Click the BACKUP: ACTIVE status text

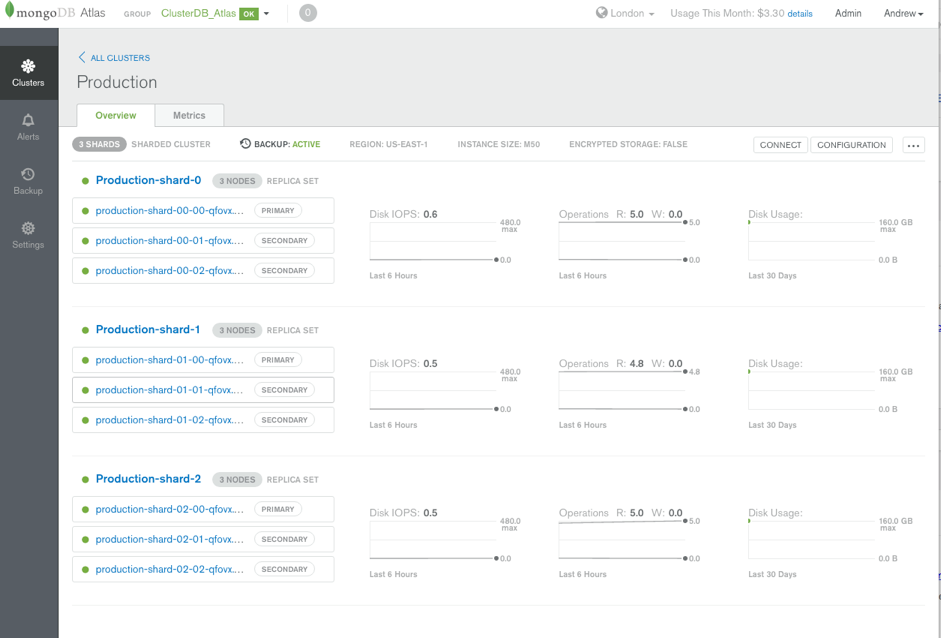(287, 144)
